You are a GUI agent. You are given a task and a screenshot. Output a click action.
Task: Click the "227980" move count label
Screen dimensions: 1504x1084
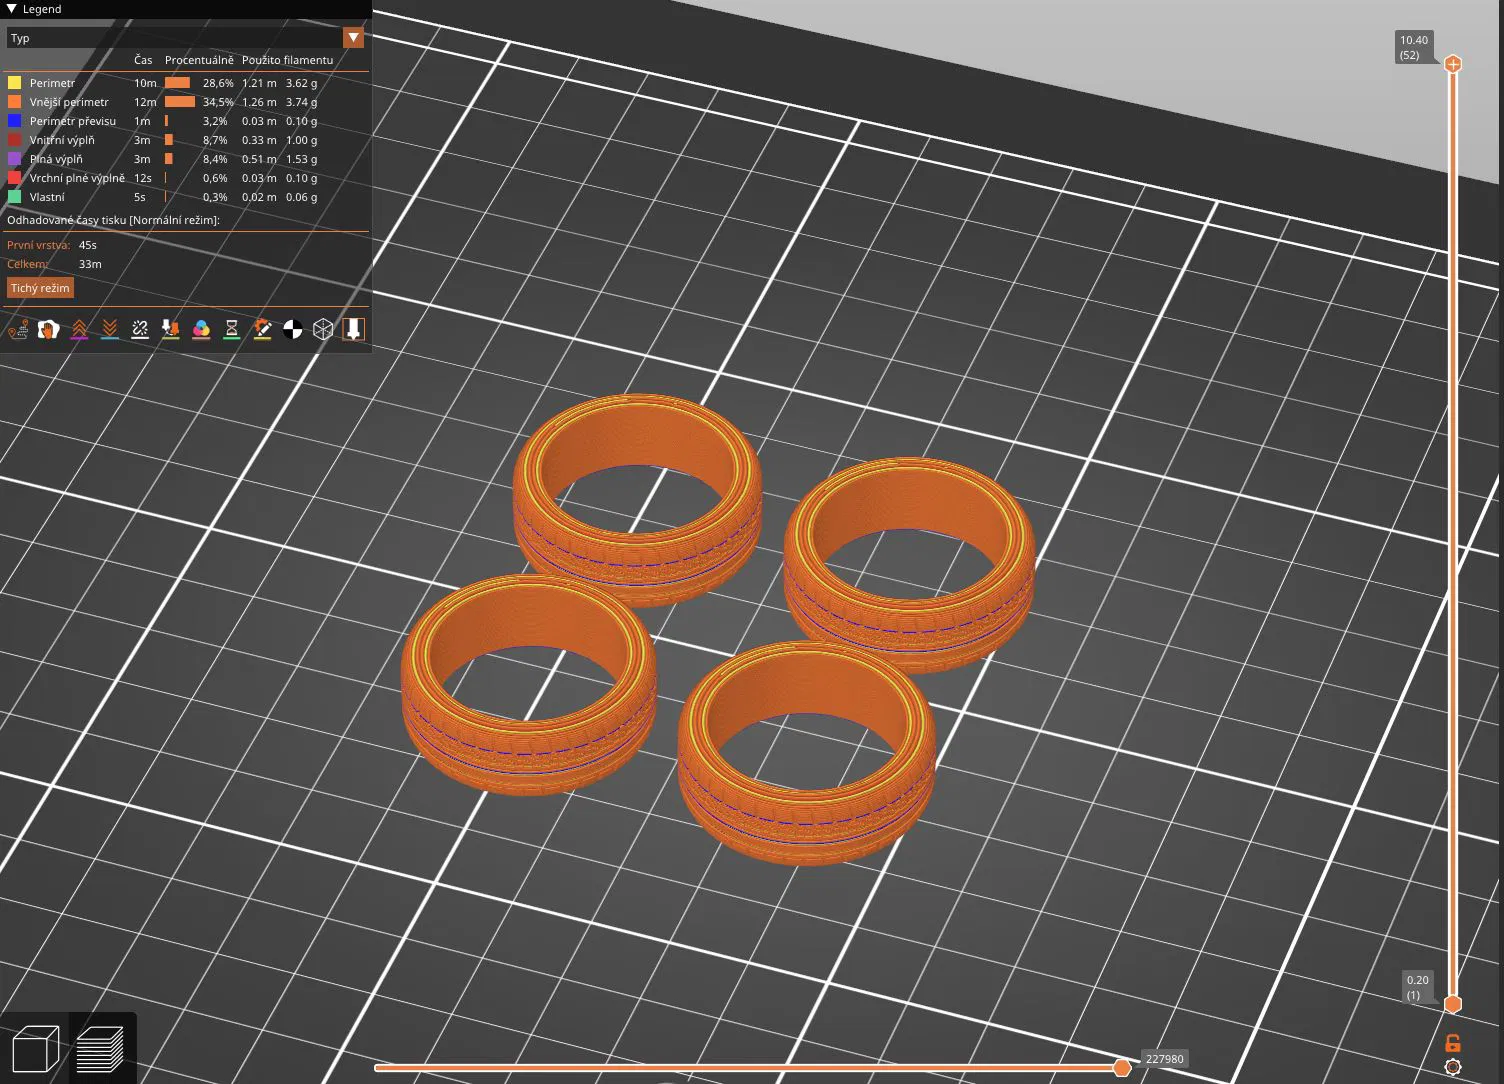click(1165, 1059)
